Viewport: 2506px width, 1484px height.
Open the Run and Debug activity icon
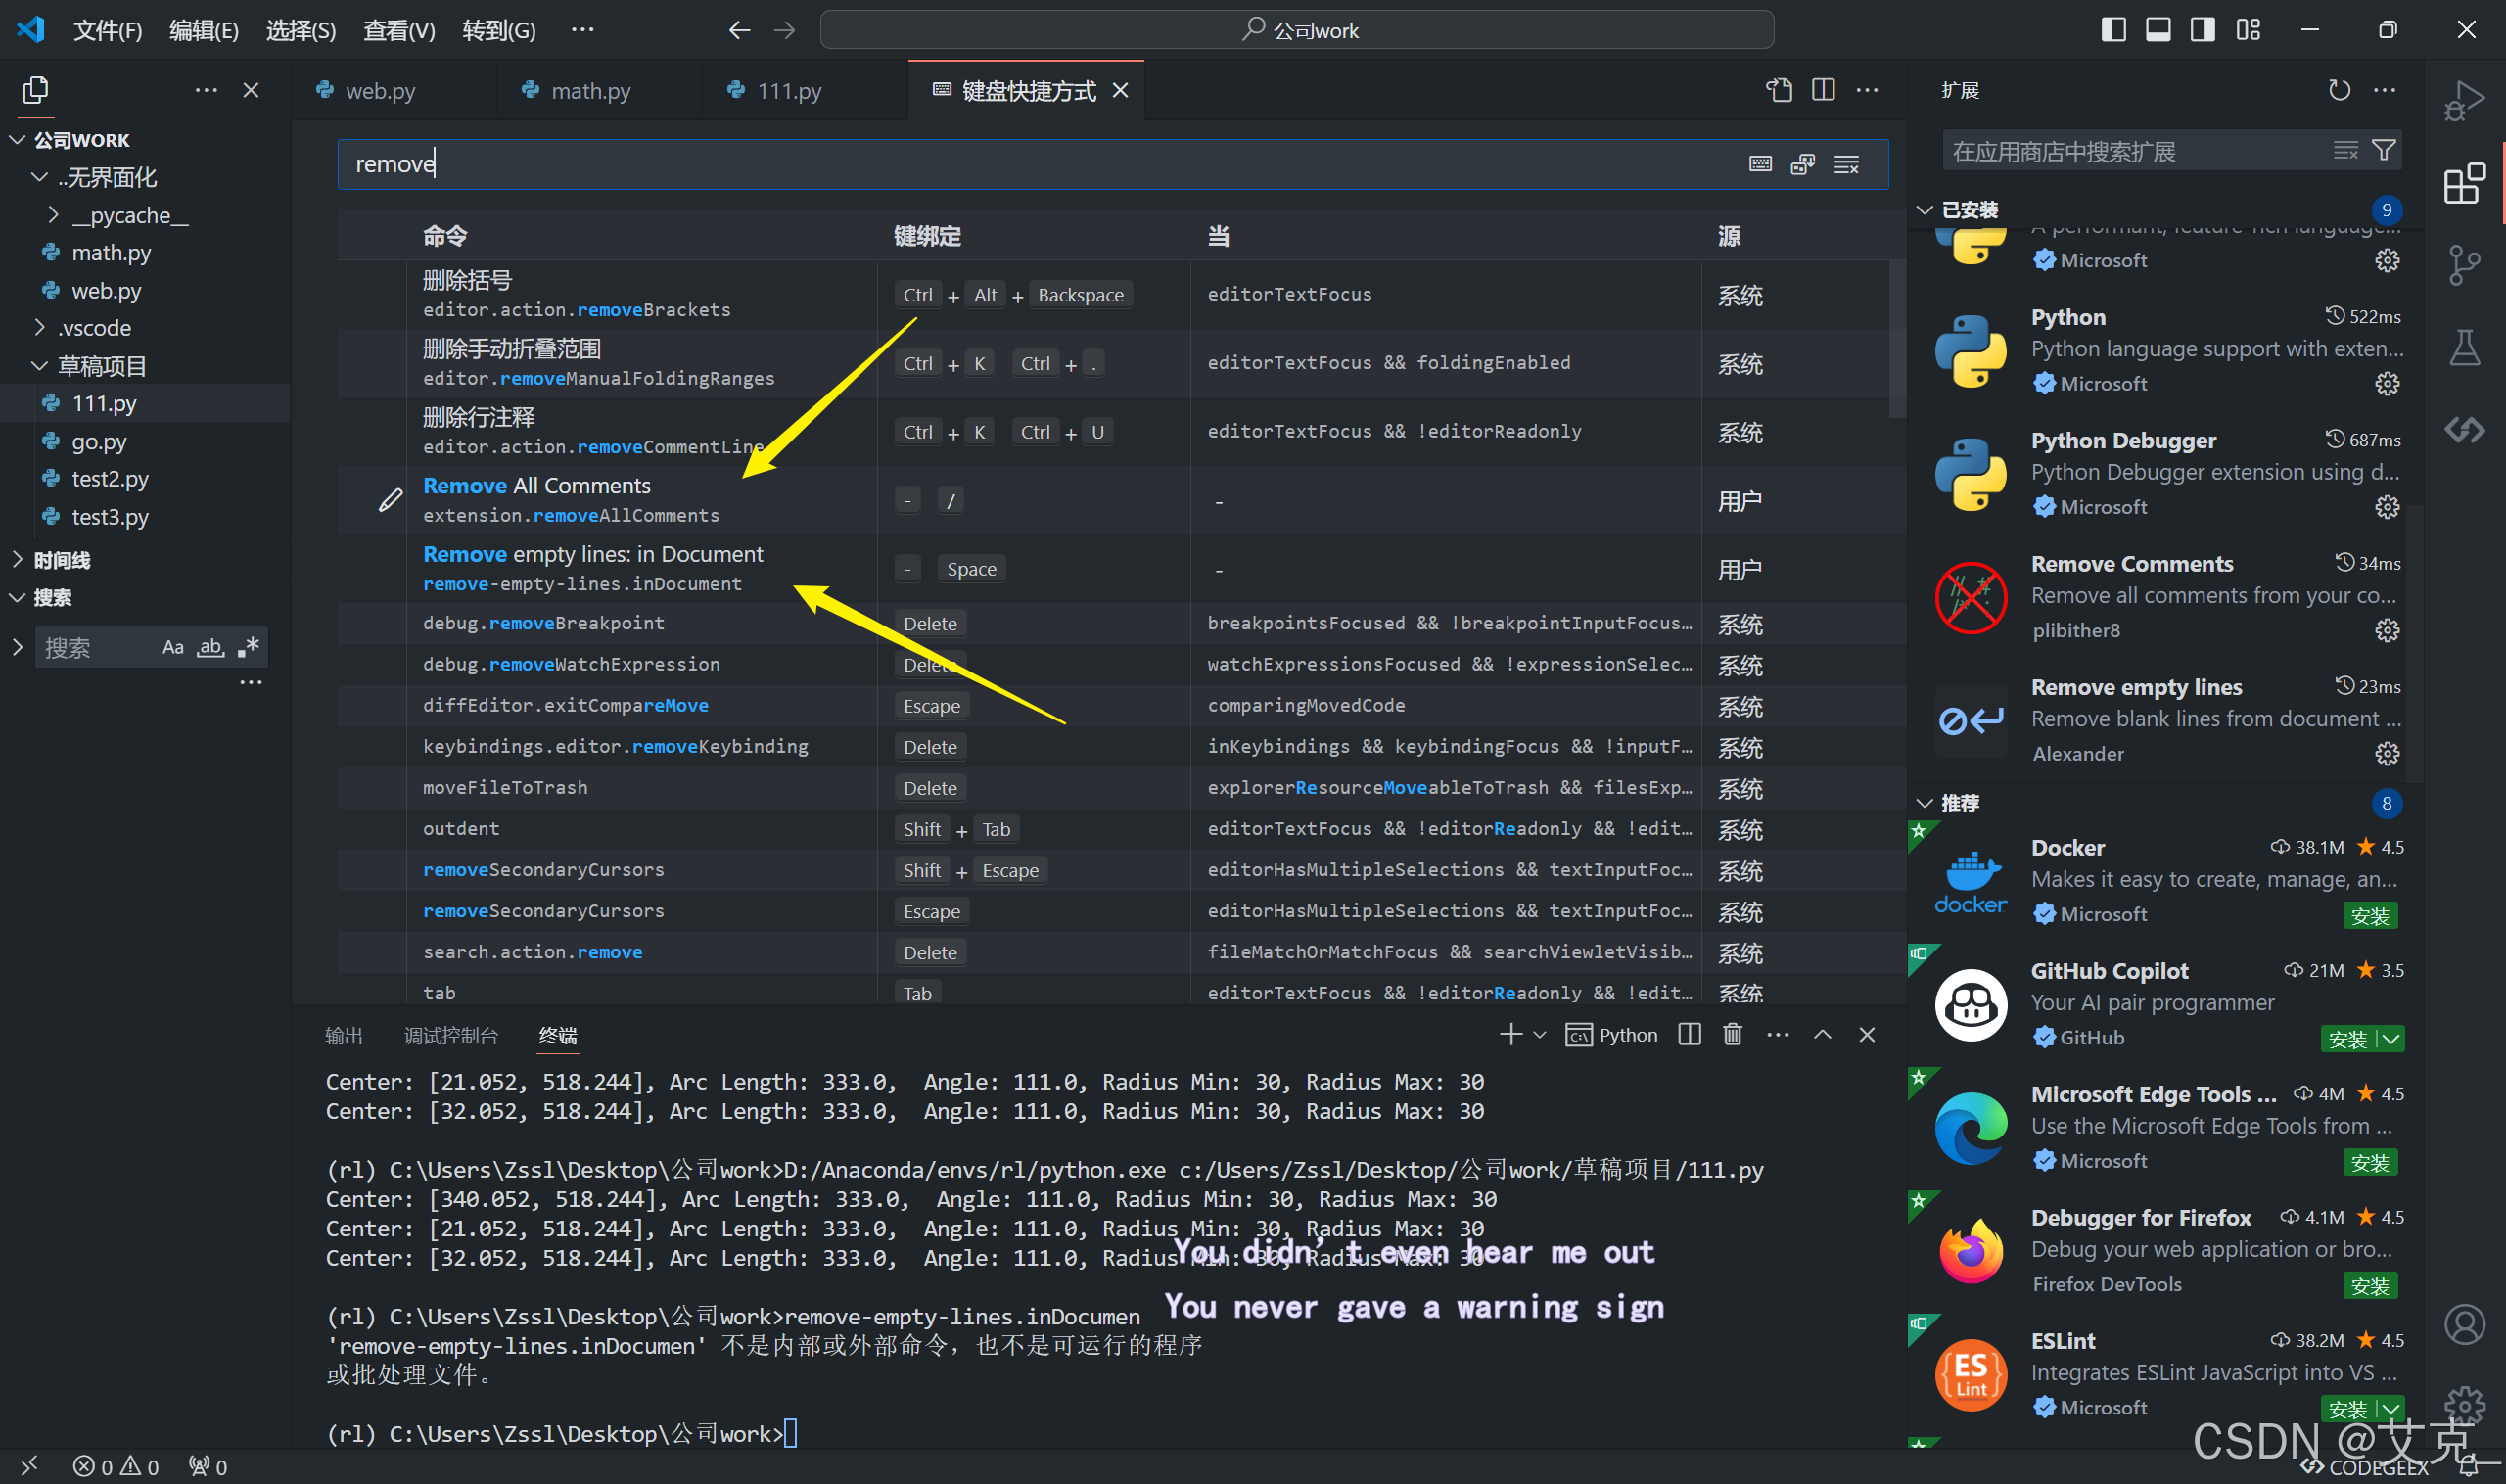(x=2464, y=101)
